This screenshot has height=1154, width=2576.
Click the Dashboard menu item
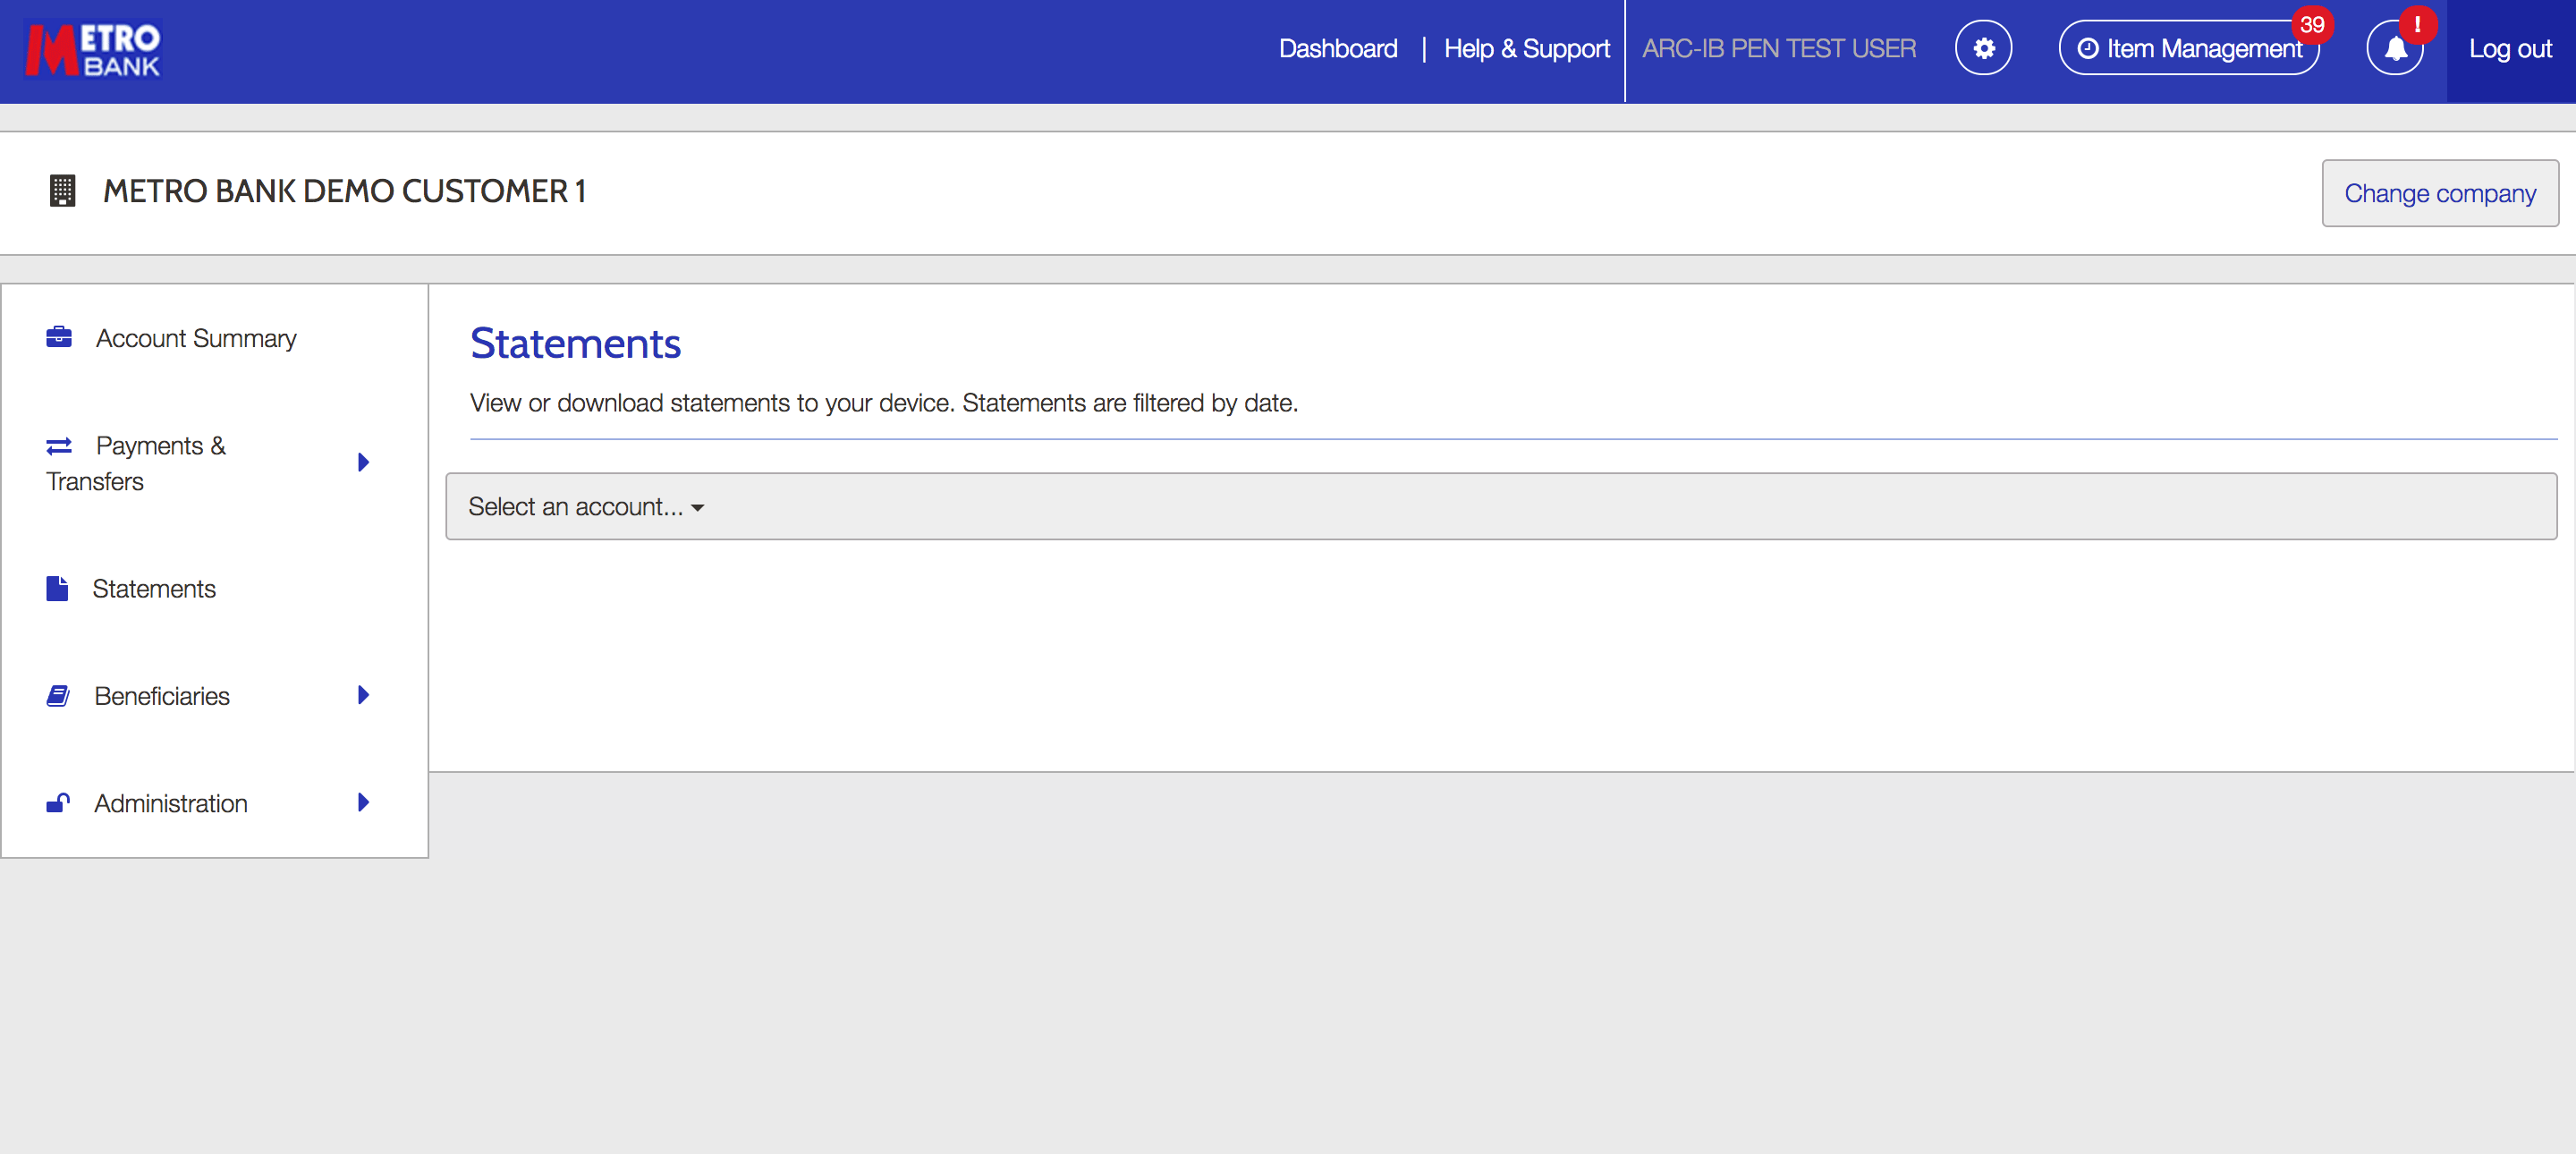[1335, 46]
